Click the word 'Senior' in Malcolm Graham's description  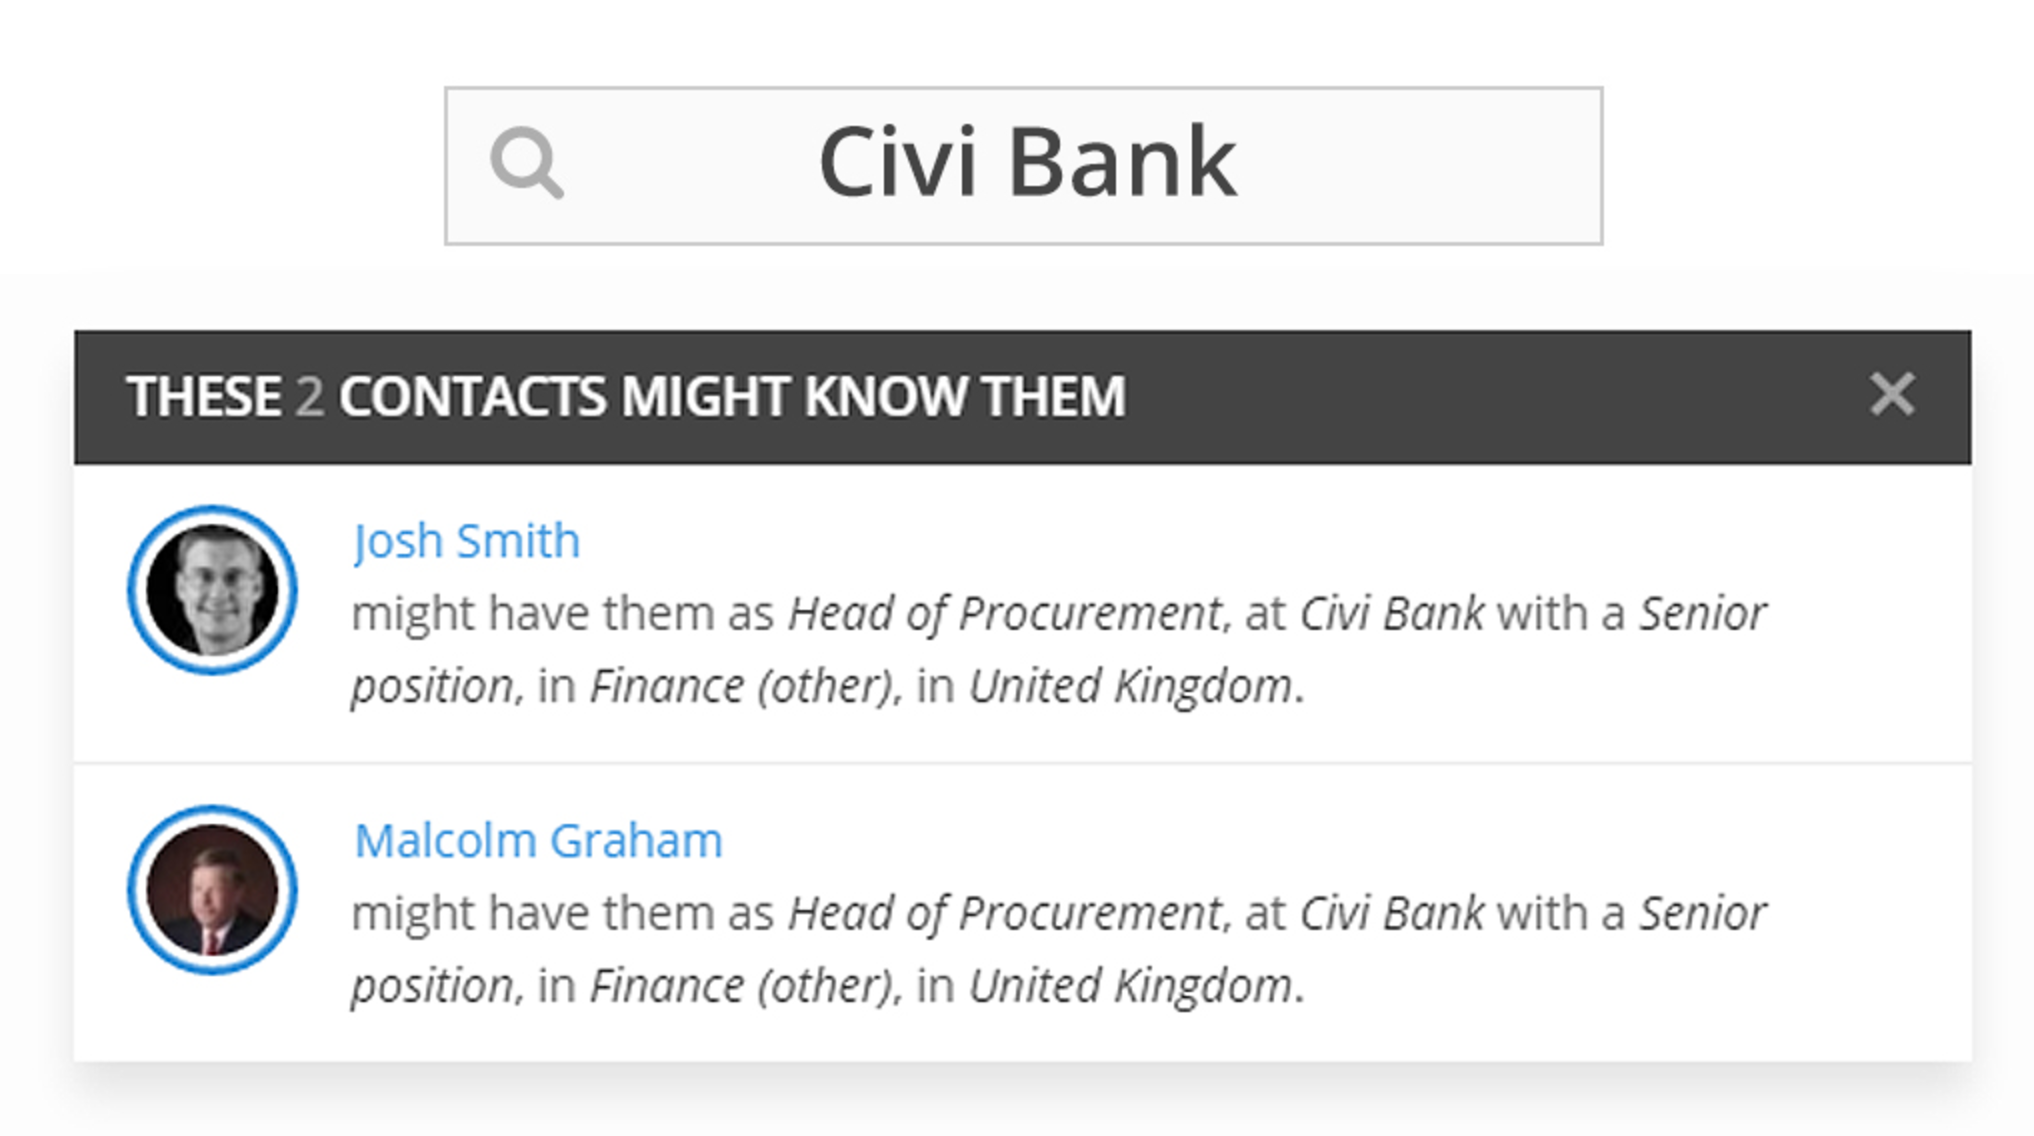(x=1703, y=913)
